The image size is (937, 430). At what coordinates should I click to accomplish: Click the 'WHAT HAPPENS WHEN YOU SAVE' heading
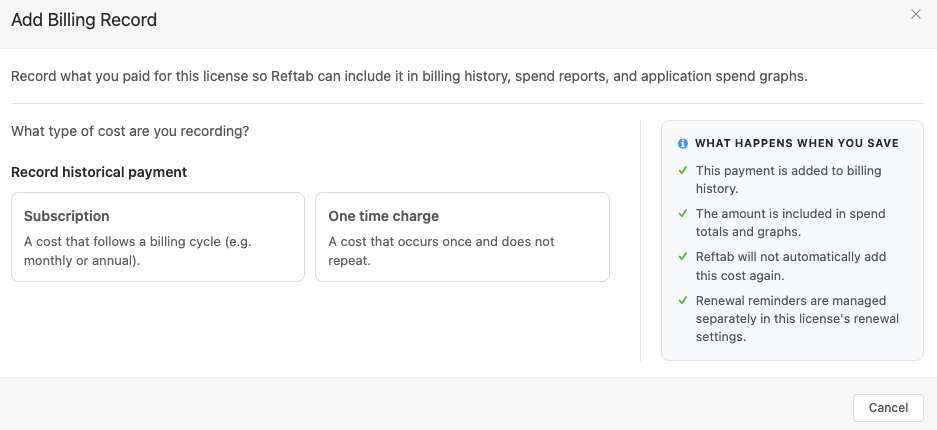point(797,143)
